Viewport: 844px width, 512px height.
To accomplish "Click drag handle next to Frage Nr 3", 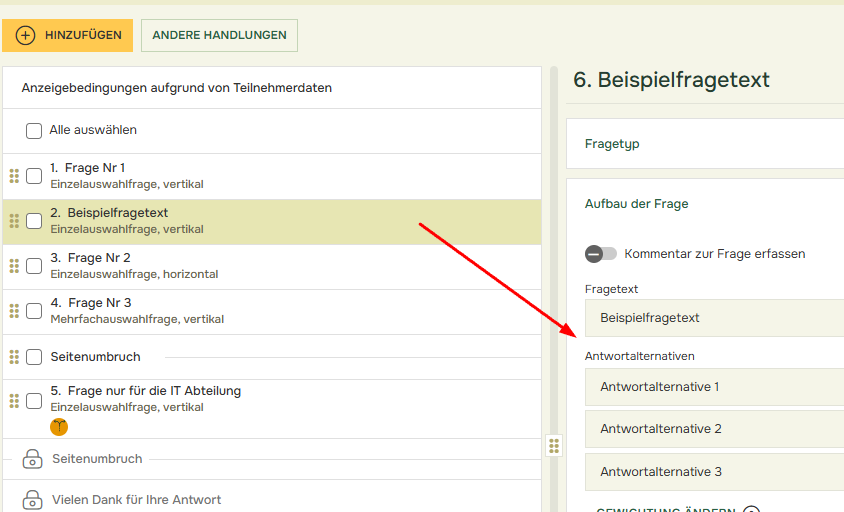I will 14,311.
